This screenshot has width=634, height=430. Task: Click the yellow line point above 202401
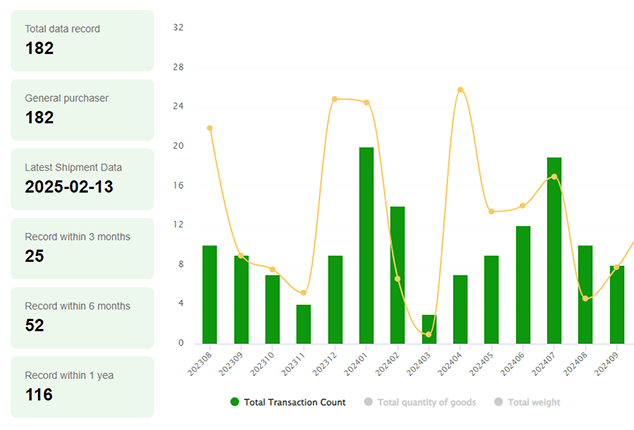pyautogui.click(x=366, y=103)
